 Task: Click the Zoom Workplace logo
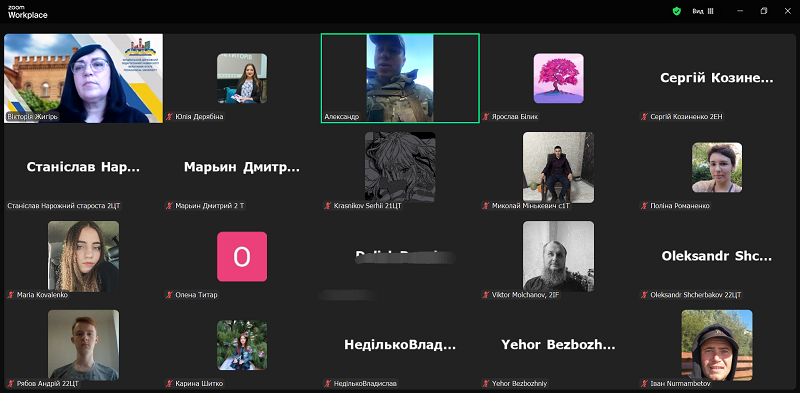click(28, 12)
